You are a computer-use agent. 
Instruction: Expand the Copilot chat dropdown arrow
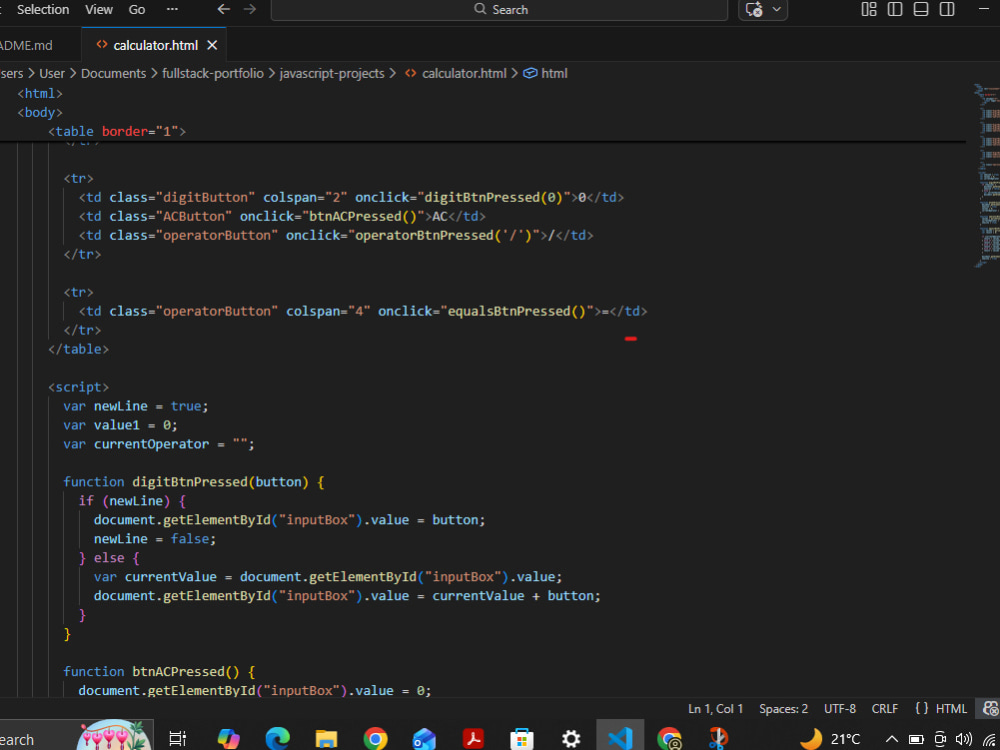[776, 10]
